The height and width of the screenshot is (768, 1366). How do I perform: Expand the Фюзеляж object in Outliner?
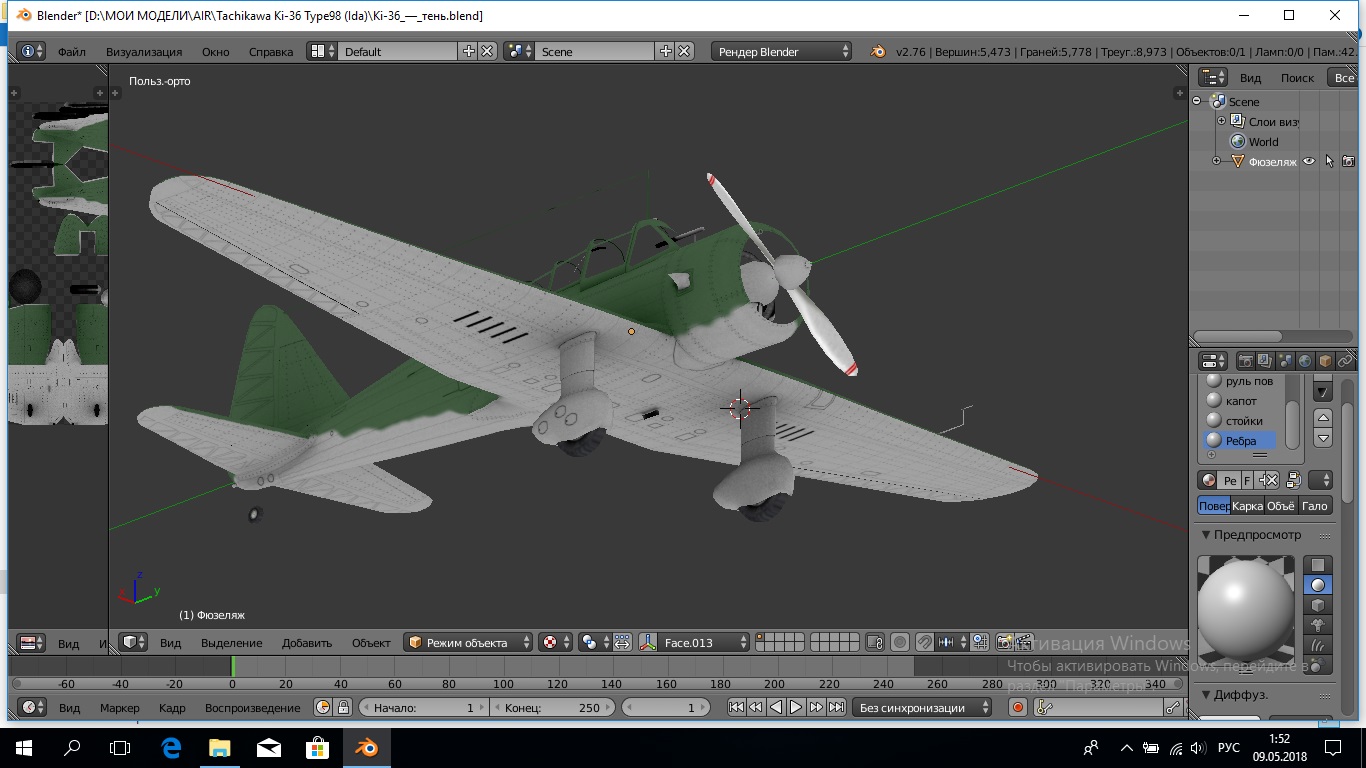point(1216,161)
